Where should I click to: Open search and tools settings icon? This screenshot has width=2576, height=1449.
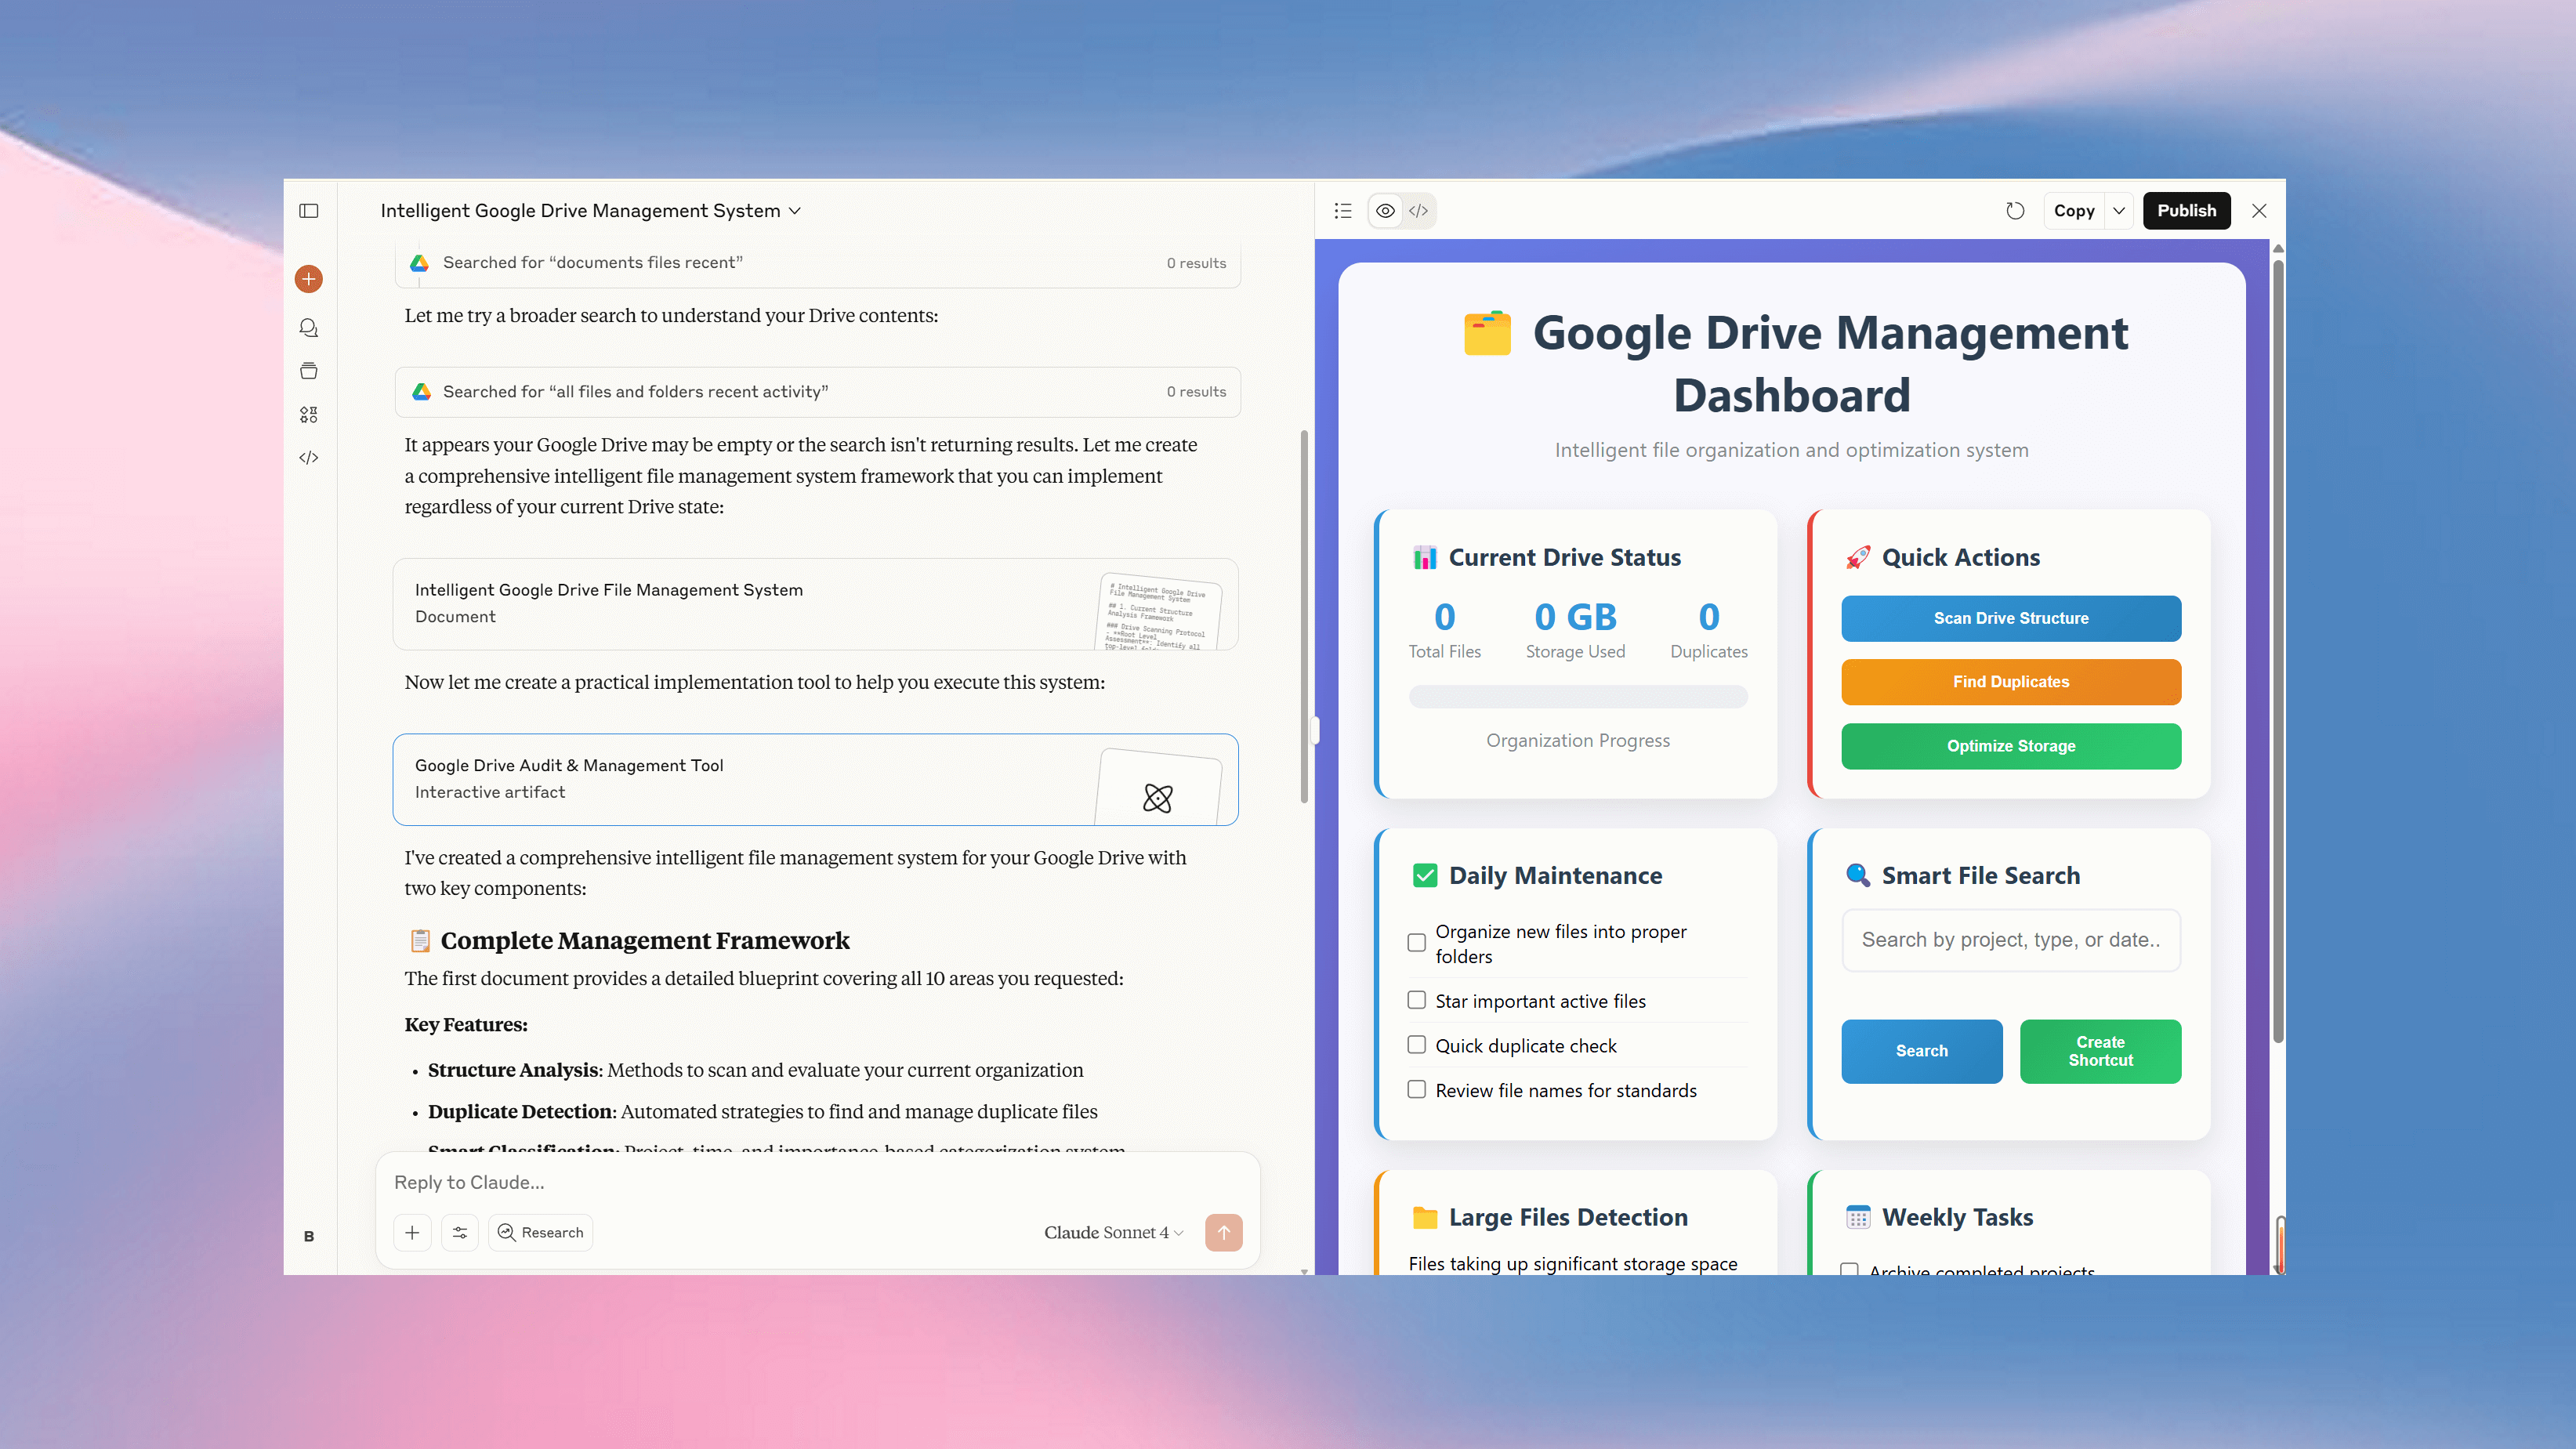click(x=460, y=1233)
